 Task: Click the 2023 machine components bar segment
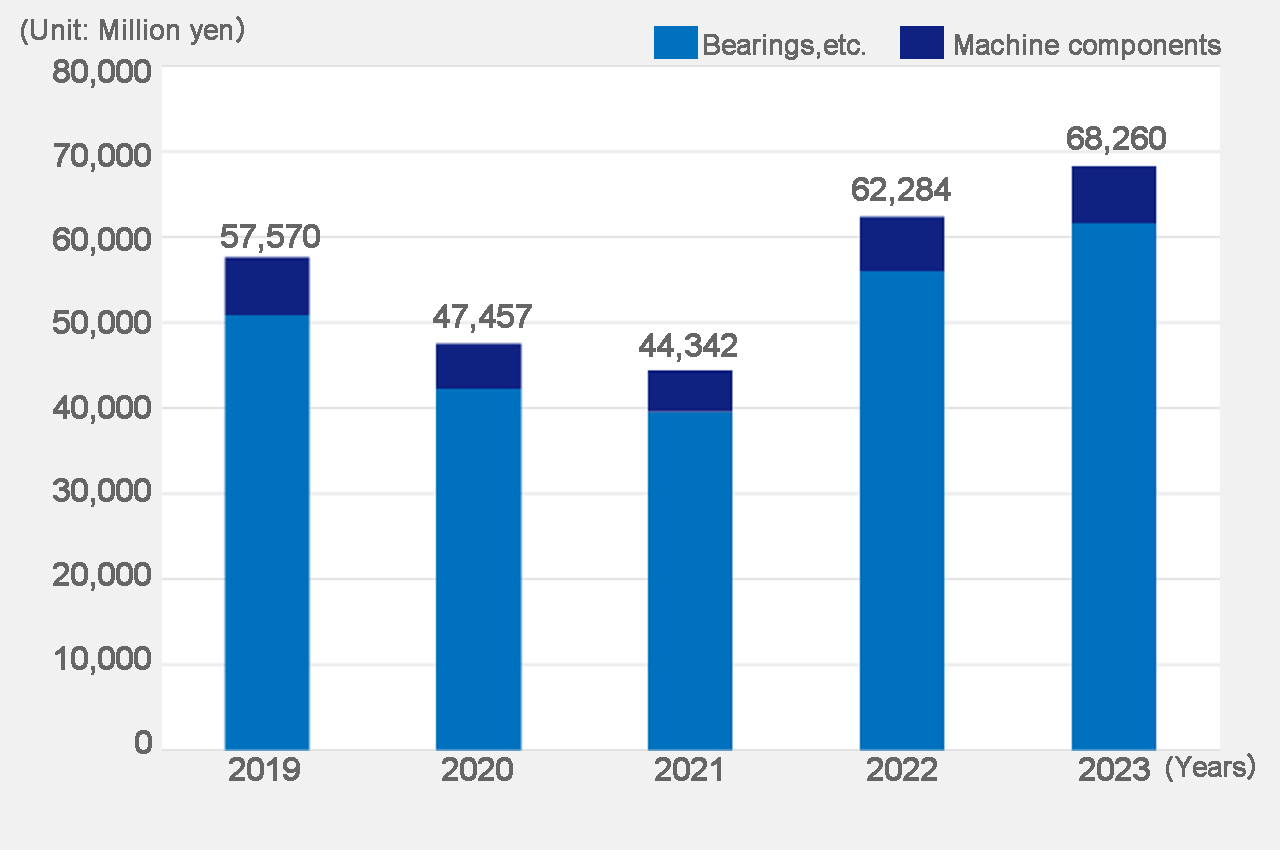click(x=1114, y=195)
